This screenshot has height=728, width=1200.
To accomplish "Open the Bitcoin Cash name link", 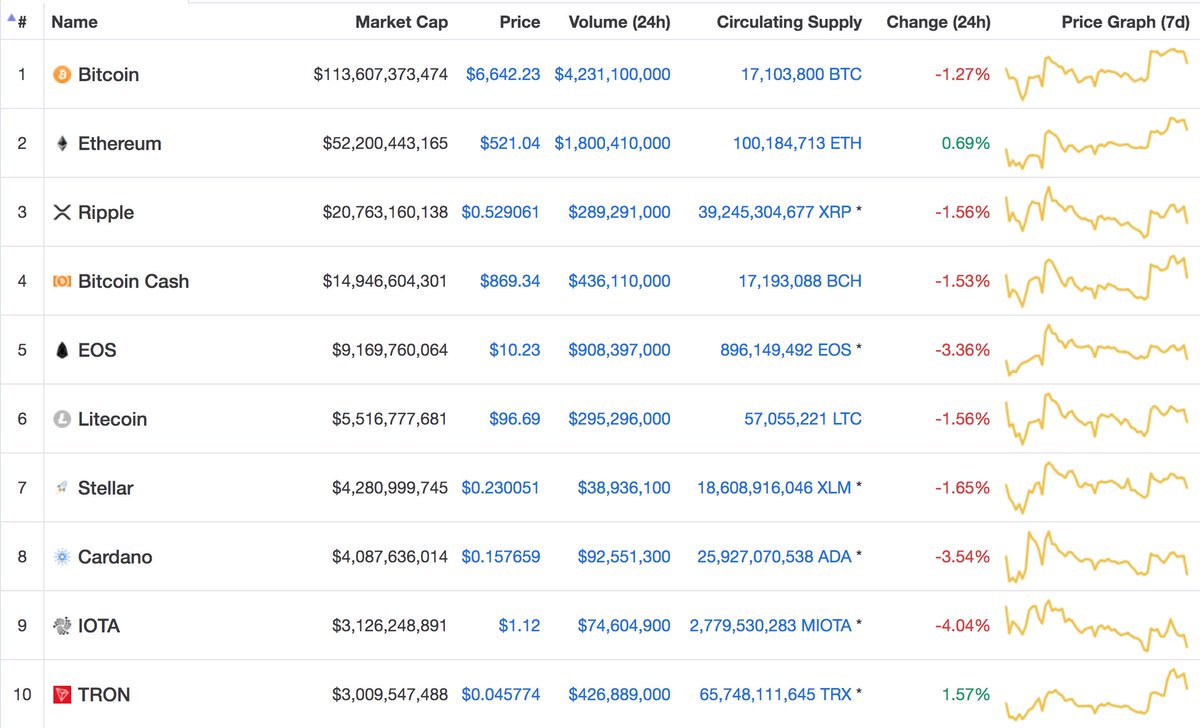I will [x=133, y=282].
